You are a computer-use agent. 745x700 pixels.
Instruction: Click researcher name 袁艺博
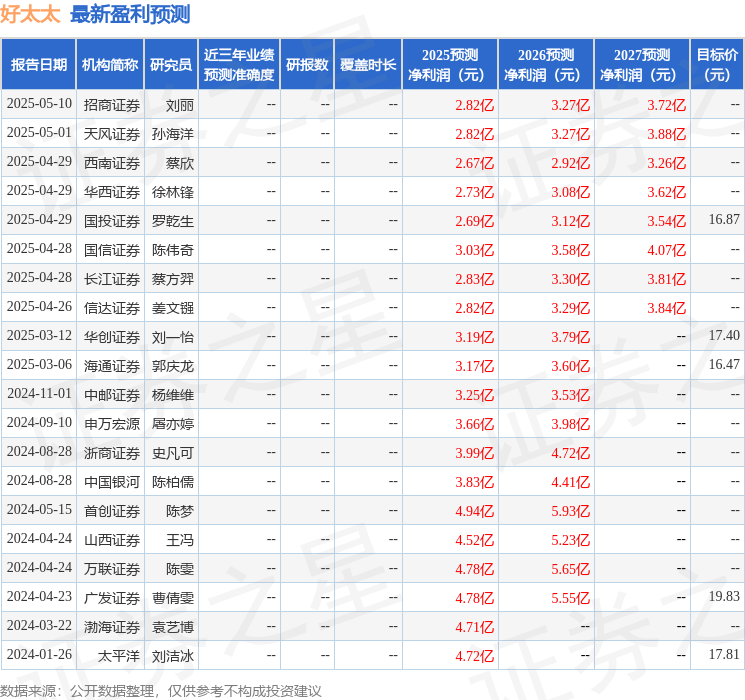point(173,627)
